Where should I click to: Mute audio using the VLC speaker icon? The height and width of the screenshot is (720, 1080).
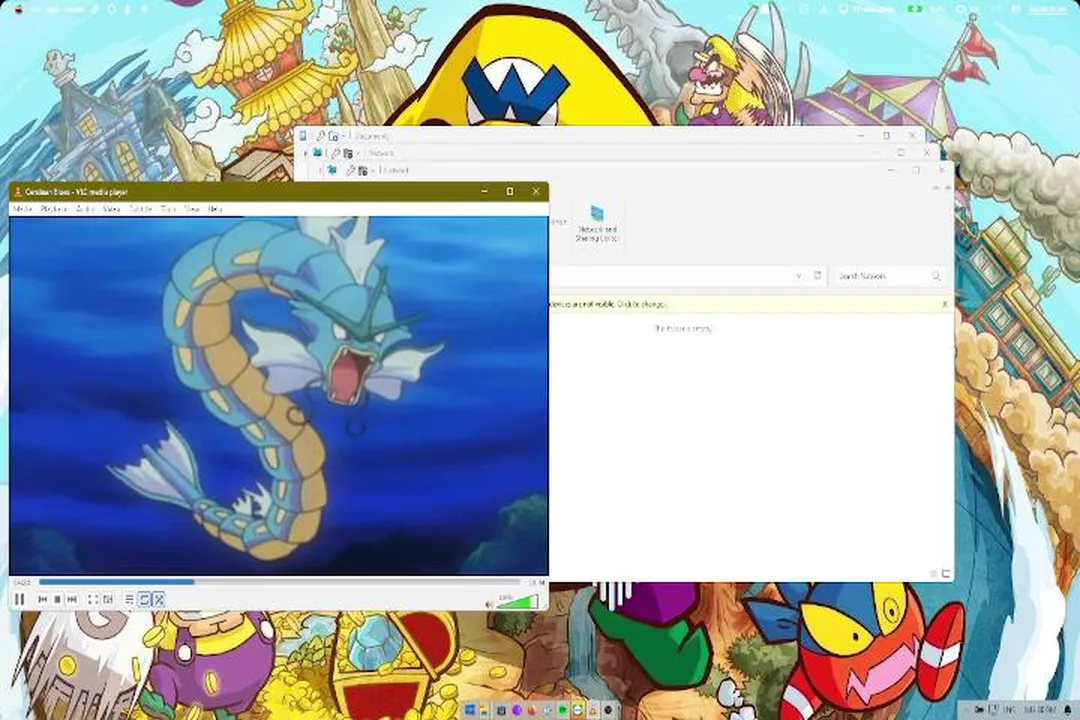pyautogui.click(x=489, y=604)
